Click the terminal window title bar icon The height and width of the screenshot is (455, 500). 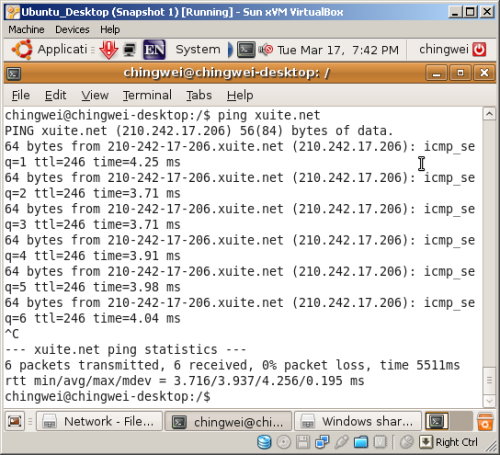(x=14, y=73)
